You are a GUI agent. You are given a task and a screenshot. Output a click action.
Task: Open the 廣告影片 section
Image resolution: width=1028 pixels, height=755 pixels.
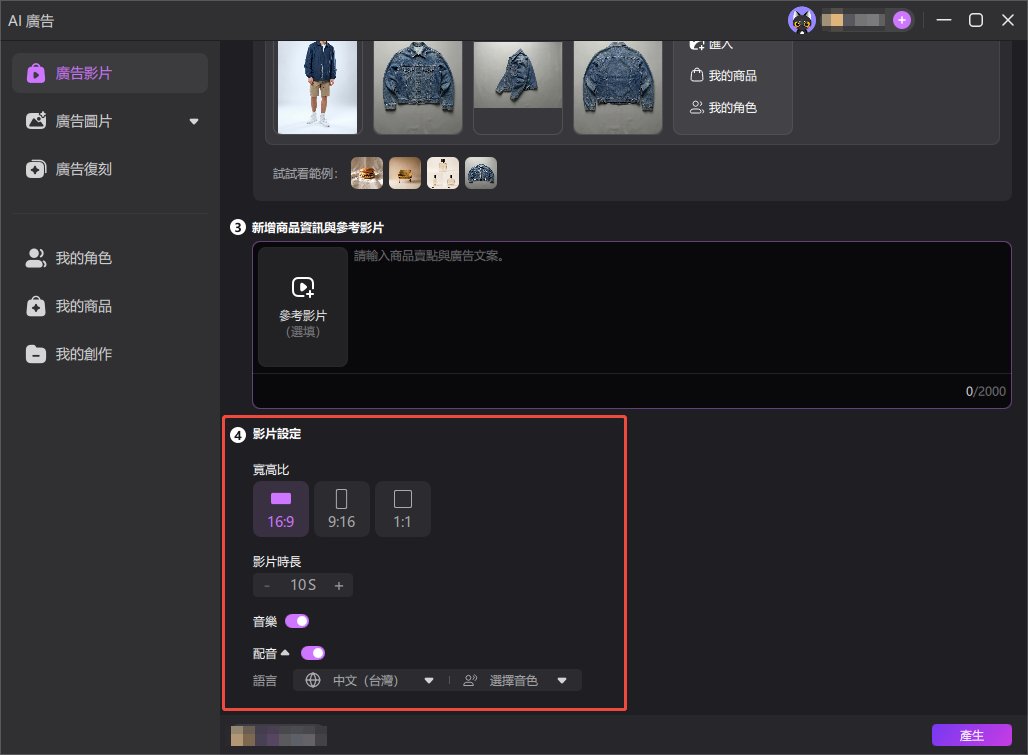[110, 73]
